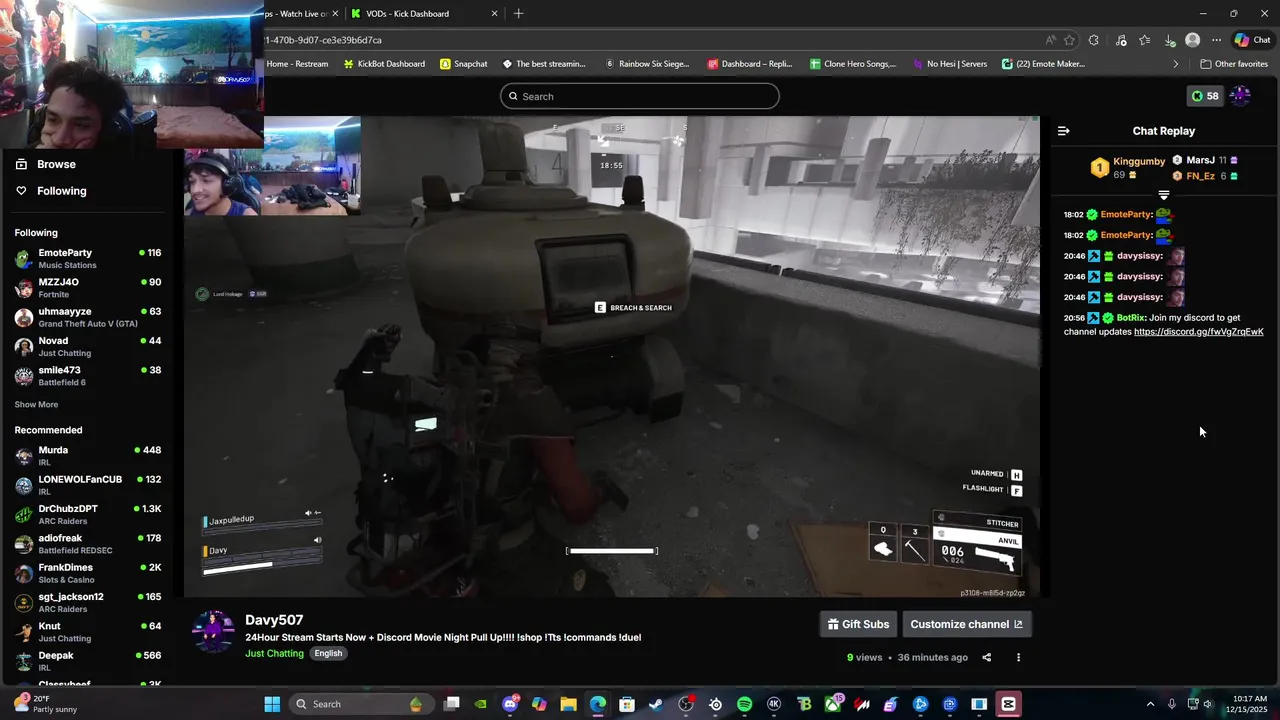1280x720 pixels.
Task: Open the purple user avatar menu
Action: click(x=1240, y=96)
